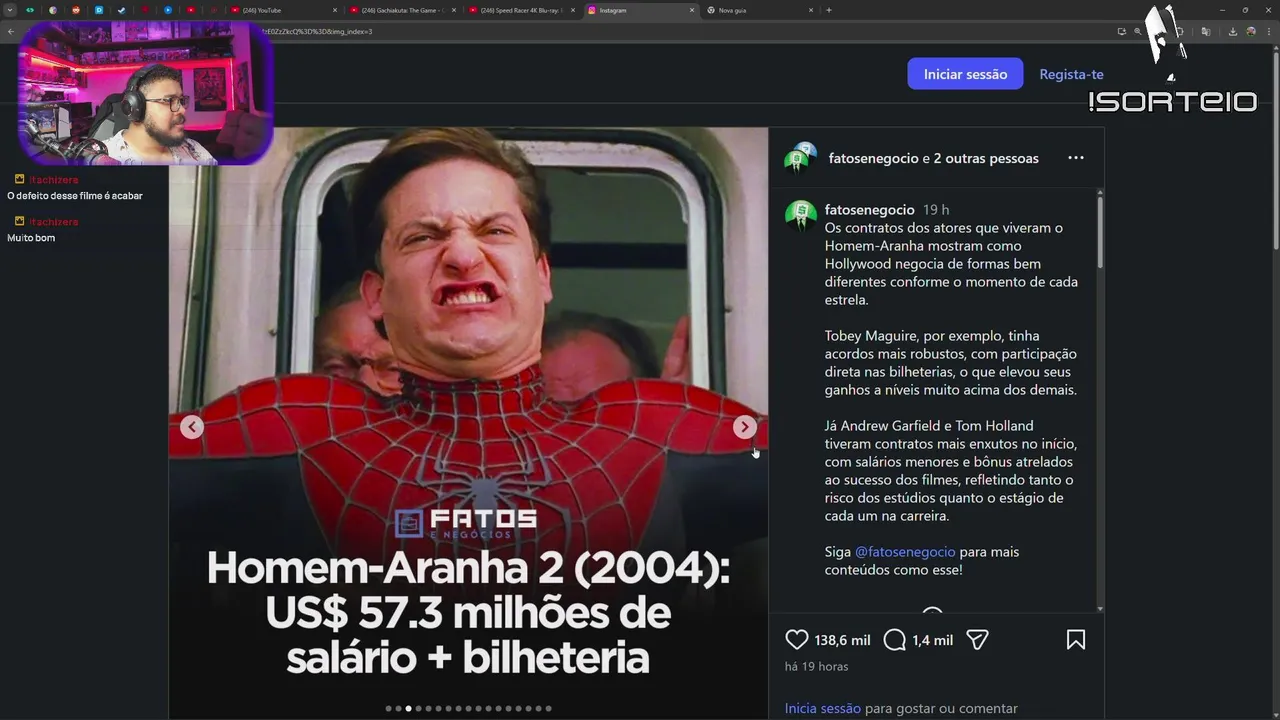Open the translate page icon
This screenshot has height=720, width=1280.
click(x=1206, y=31)
